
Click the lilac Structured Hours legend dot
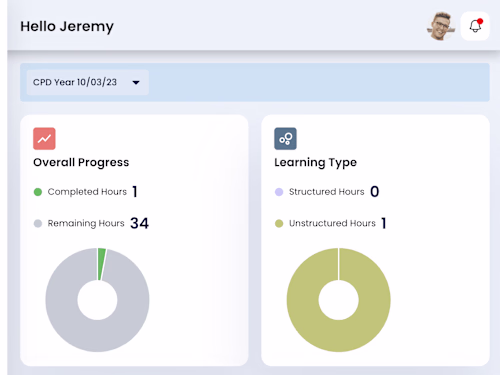coord(279,192)
